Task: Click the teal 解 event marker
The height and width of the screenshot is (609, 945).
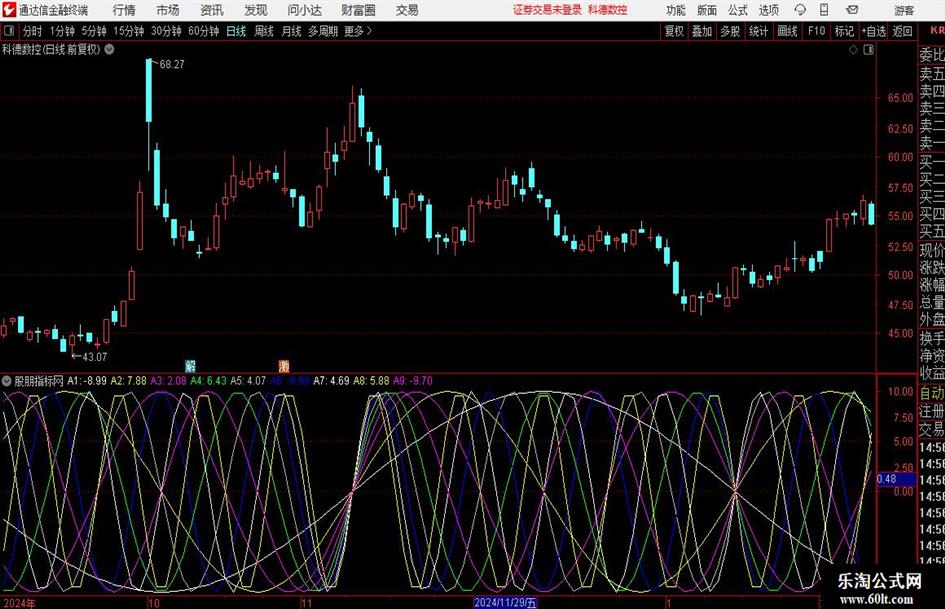Action: point(190,365)
